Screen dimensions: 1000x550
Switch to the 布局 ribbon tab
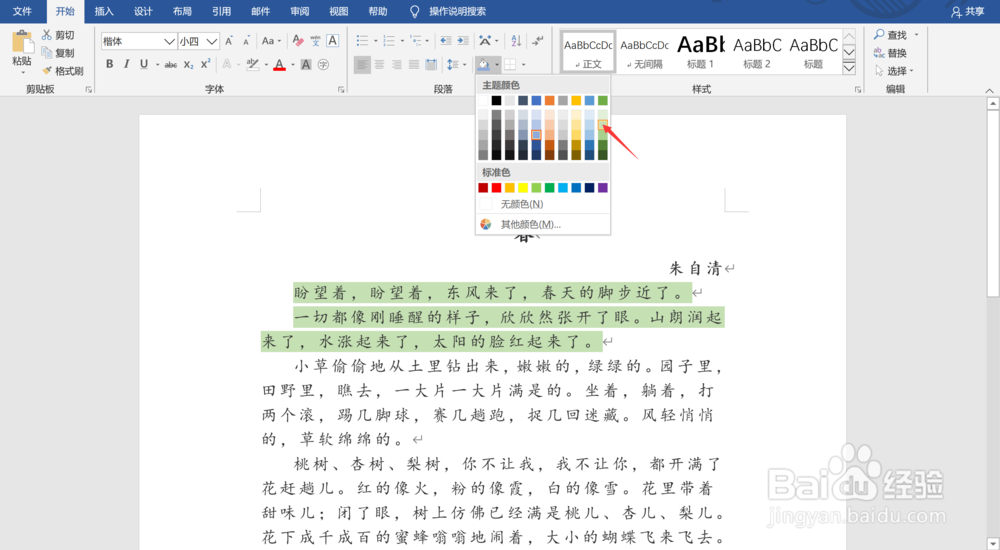(x=182, y=11)
